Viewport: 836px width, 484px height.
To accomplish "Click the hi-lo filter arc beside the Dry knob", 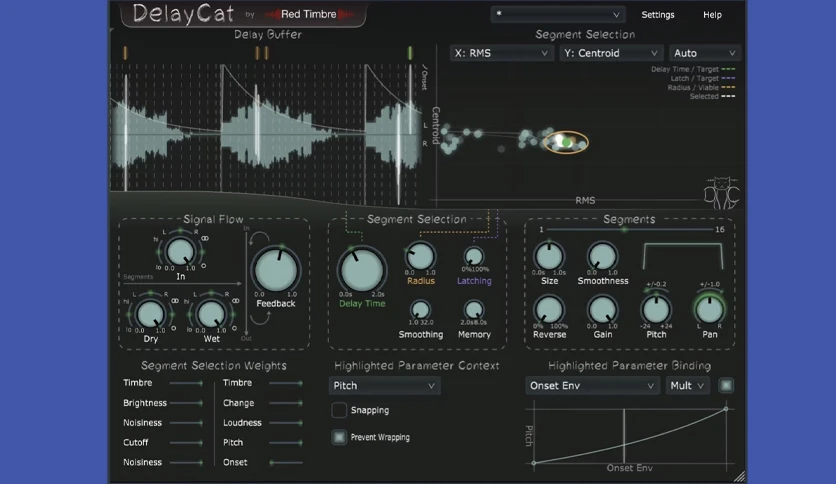I will click(x=130, y=314).
